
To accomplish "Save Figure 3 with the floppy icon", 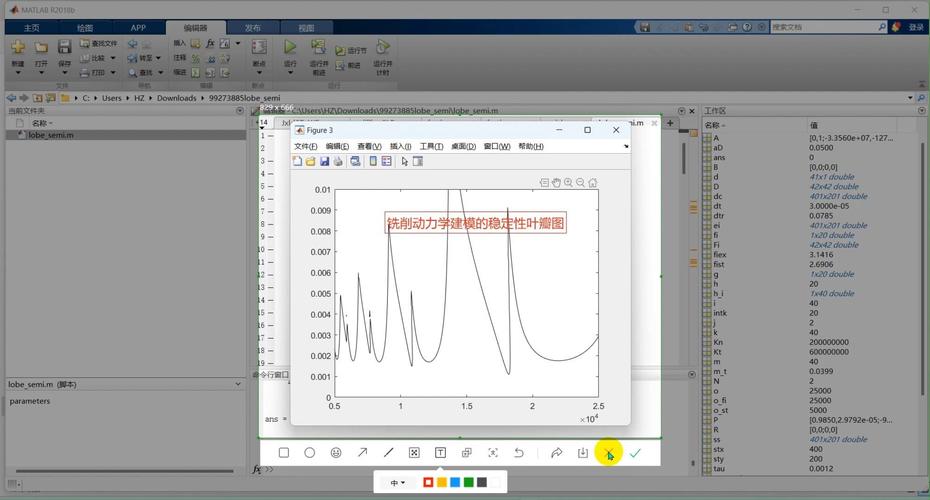I will pos(324,161).
